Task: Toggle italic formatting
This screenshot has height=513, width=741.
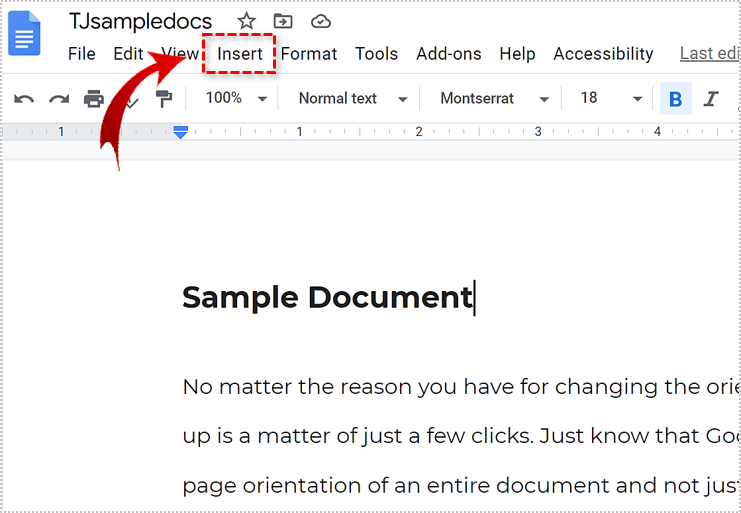Action: point(711,99)
